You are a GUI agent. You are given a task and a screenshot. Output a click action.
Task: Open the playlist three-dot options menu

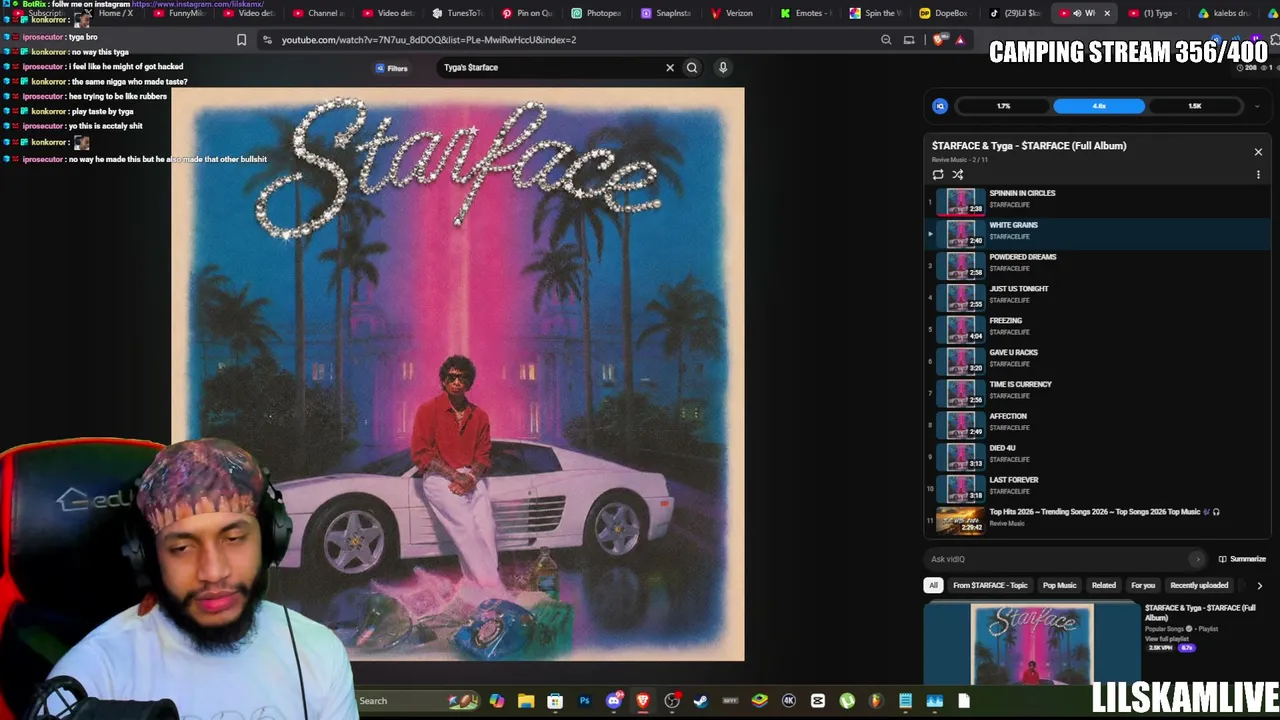coord(1258,174)
